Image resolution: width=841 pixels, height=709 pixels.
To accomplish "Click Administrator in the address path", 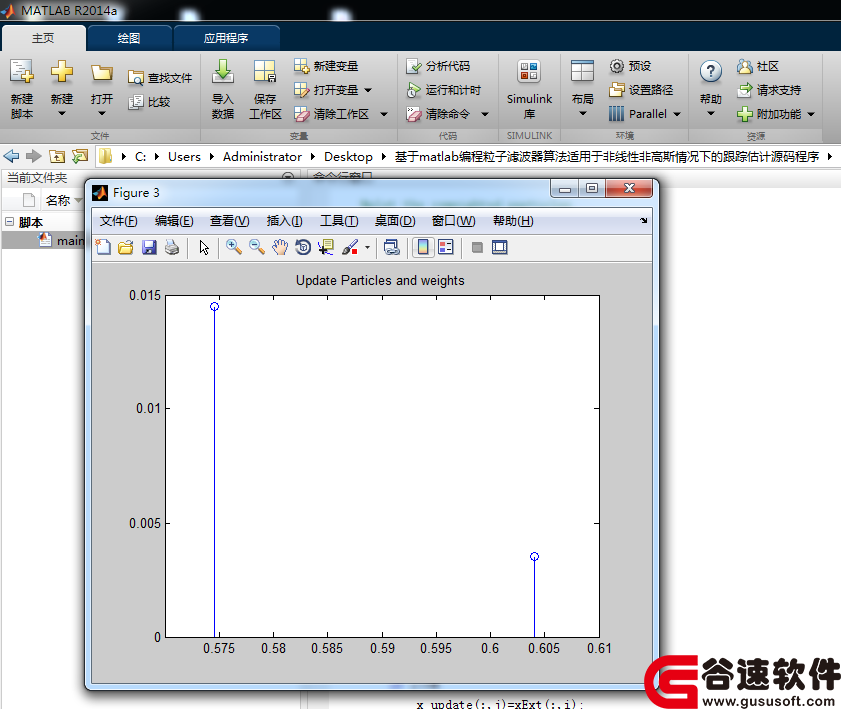I will (x=262, y=157).
